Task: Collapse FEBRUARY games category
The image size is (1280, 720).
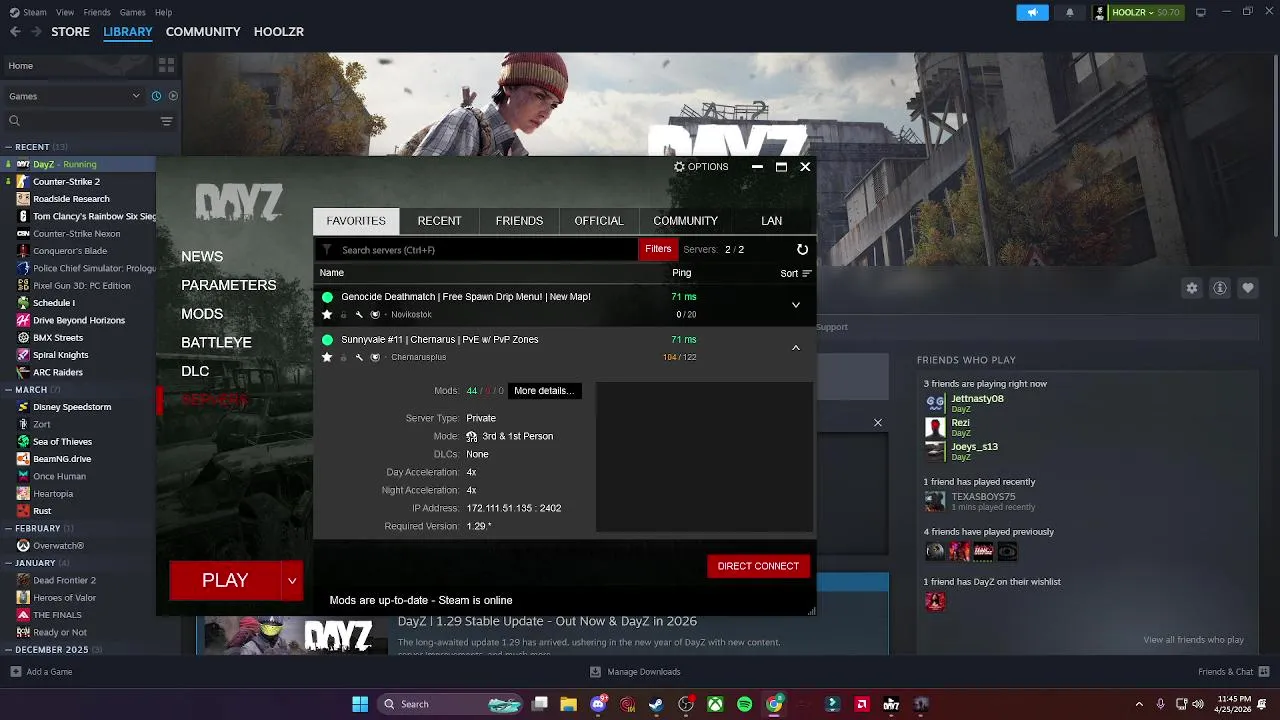Action: tap(7, 528)
